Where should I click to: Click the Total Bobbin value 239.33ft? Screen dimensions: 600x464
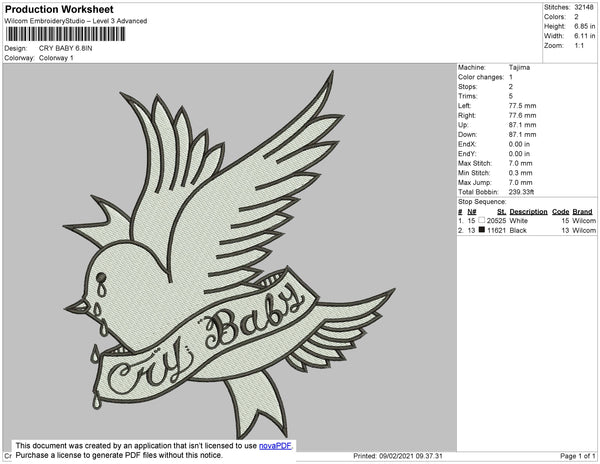coord(521,192)
